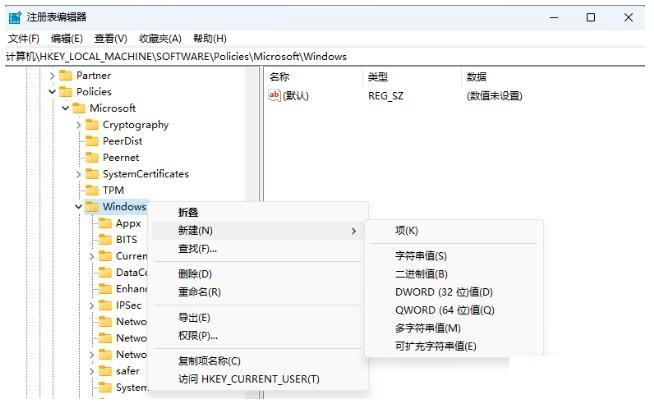Choose 复制项名称(C) in context menu
The height and width of the screenshot is (410, 654).
tap(259, 361)
